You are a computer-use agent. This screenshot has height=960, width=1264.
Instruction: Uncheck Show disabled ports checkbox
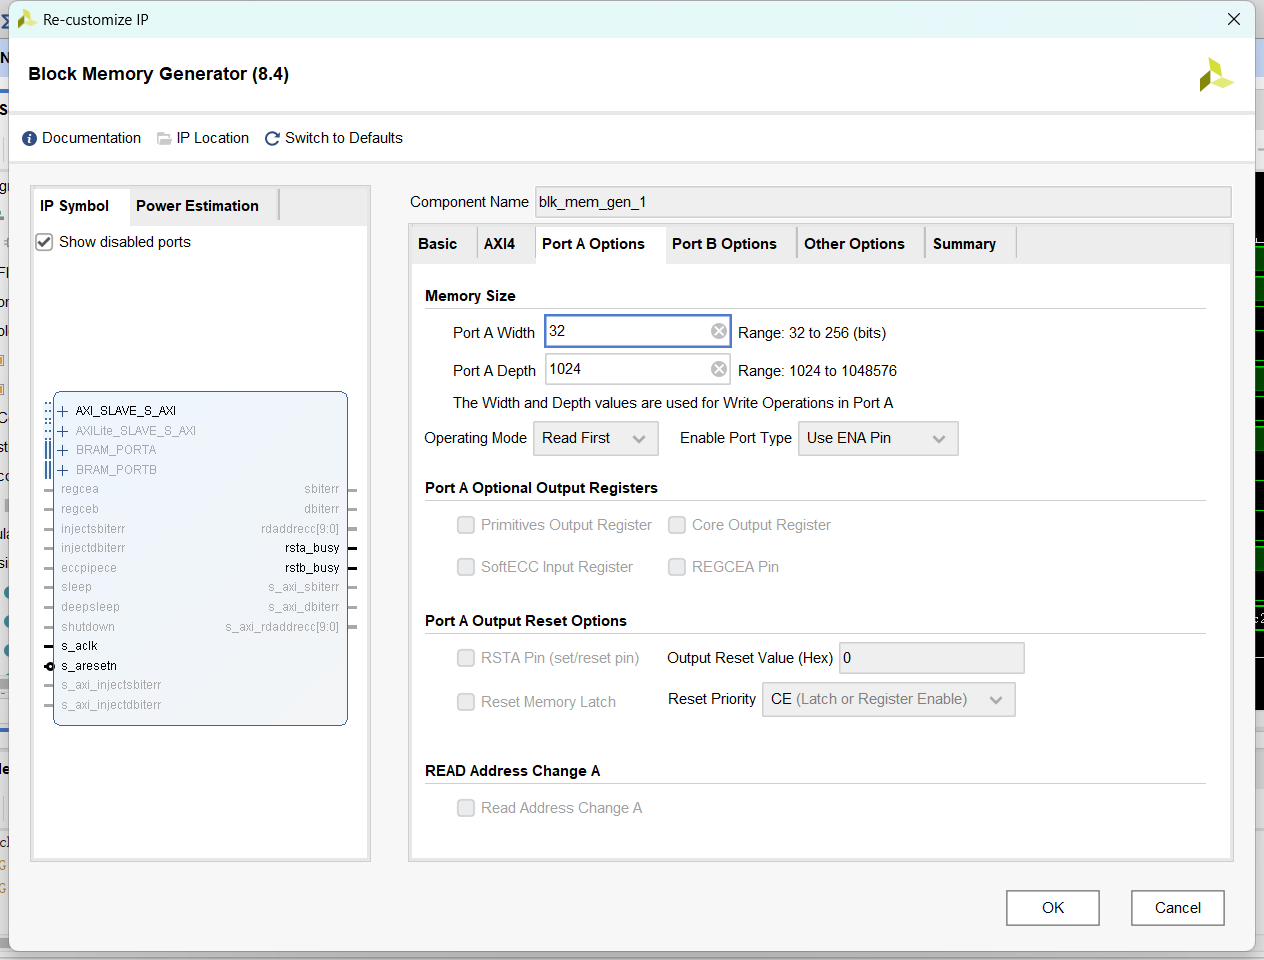(44, 242)
